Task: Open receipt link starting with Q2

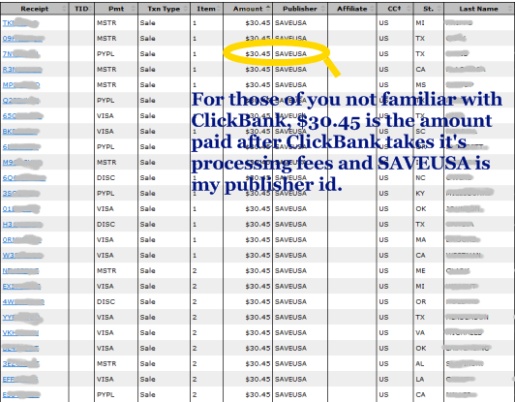Action: coord(21,101)
